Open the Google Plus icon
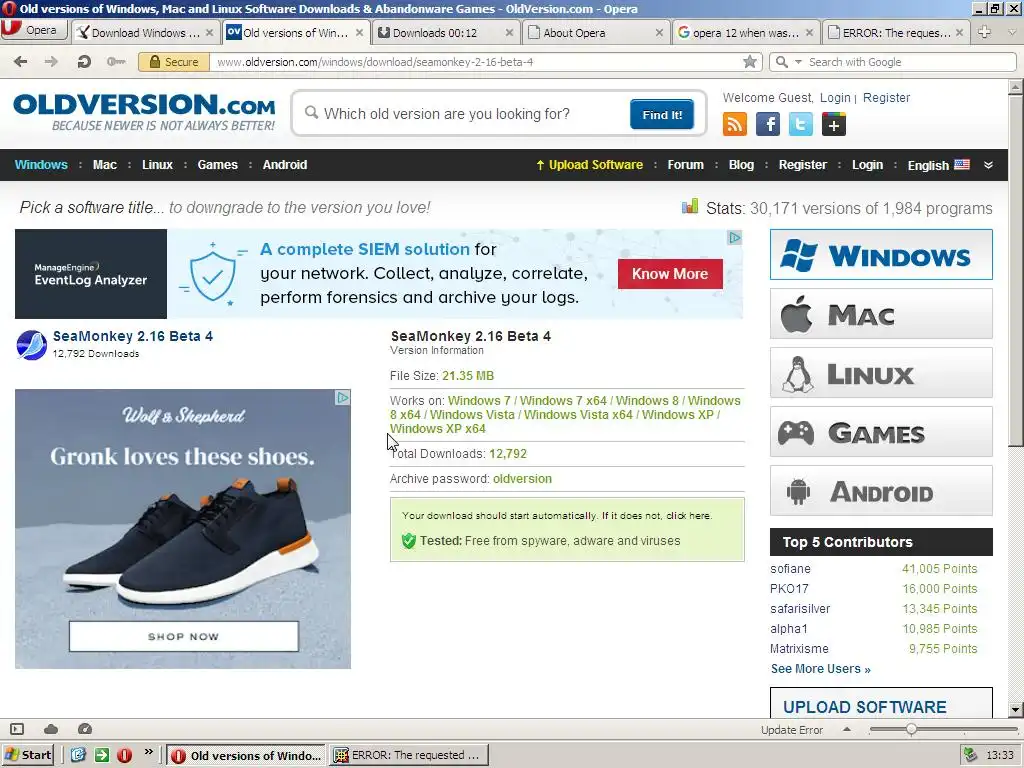The height and width of the screenshot is (768, 1024). coord(834,124)
